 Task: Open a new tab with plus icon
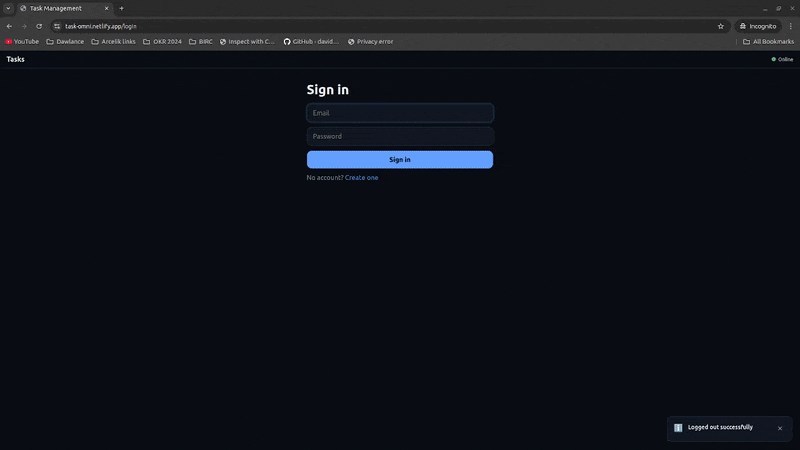point(121,8)
